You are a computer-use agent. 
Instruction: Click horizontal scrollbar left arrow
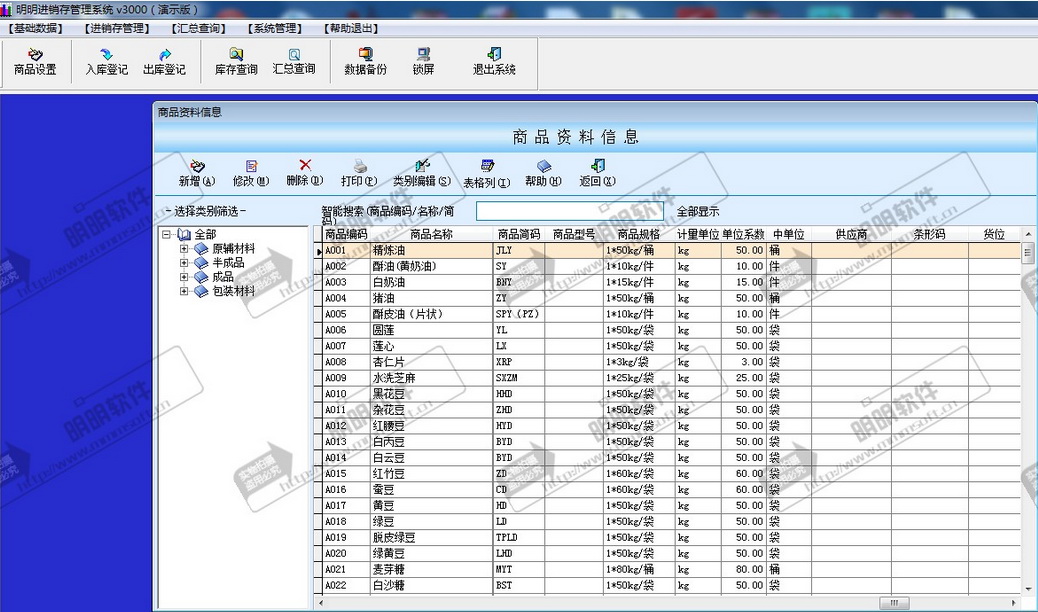(322, 603)
